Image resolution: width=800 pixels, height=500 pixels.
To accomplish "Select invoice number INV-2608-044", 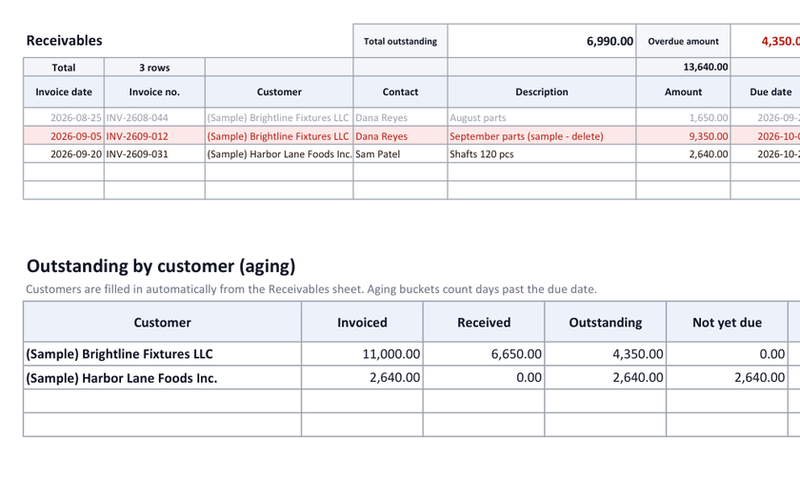I will pyautogui.click(x=155, y=117).
